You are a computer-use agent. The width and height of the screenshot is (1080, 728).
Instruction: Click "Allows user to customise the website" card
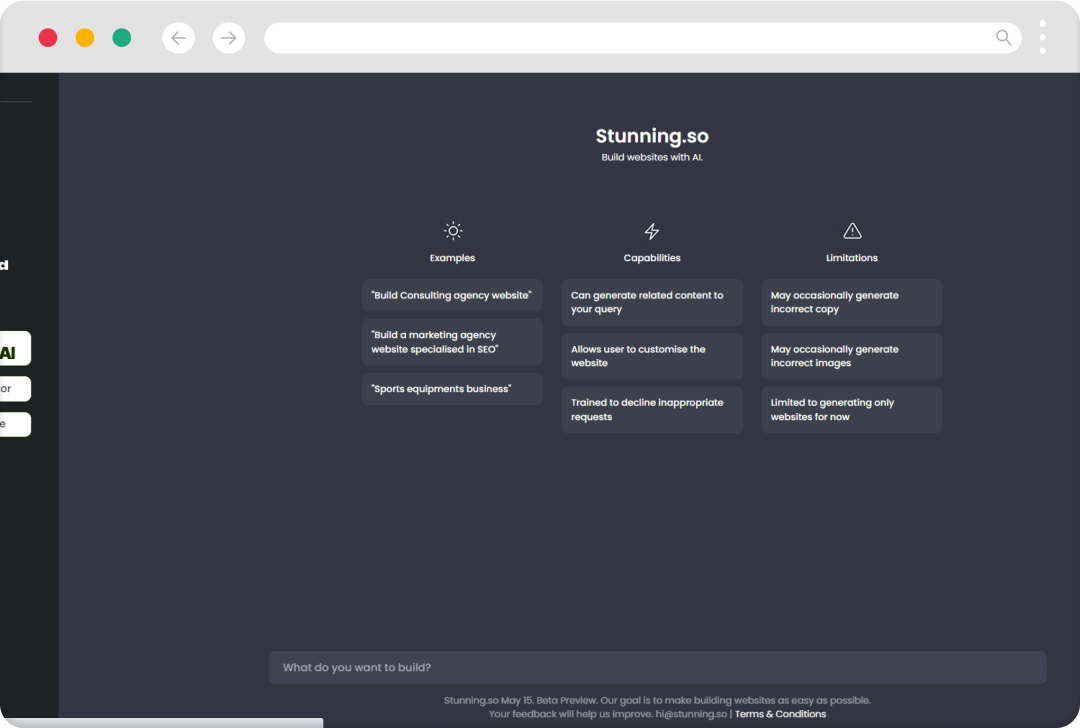click(652, 356)
